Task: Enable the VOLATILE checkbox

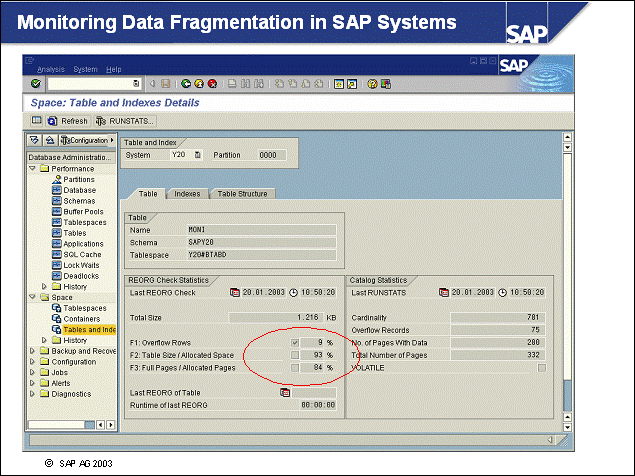Action: pyautogui.click(x=542, y=368)
